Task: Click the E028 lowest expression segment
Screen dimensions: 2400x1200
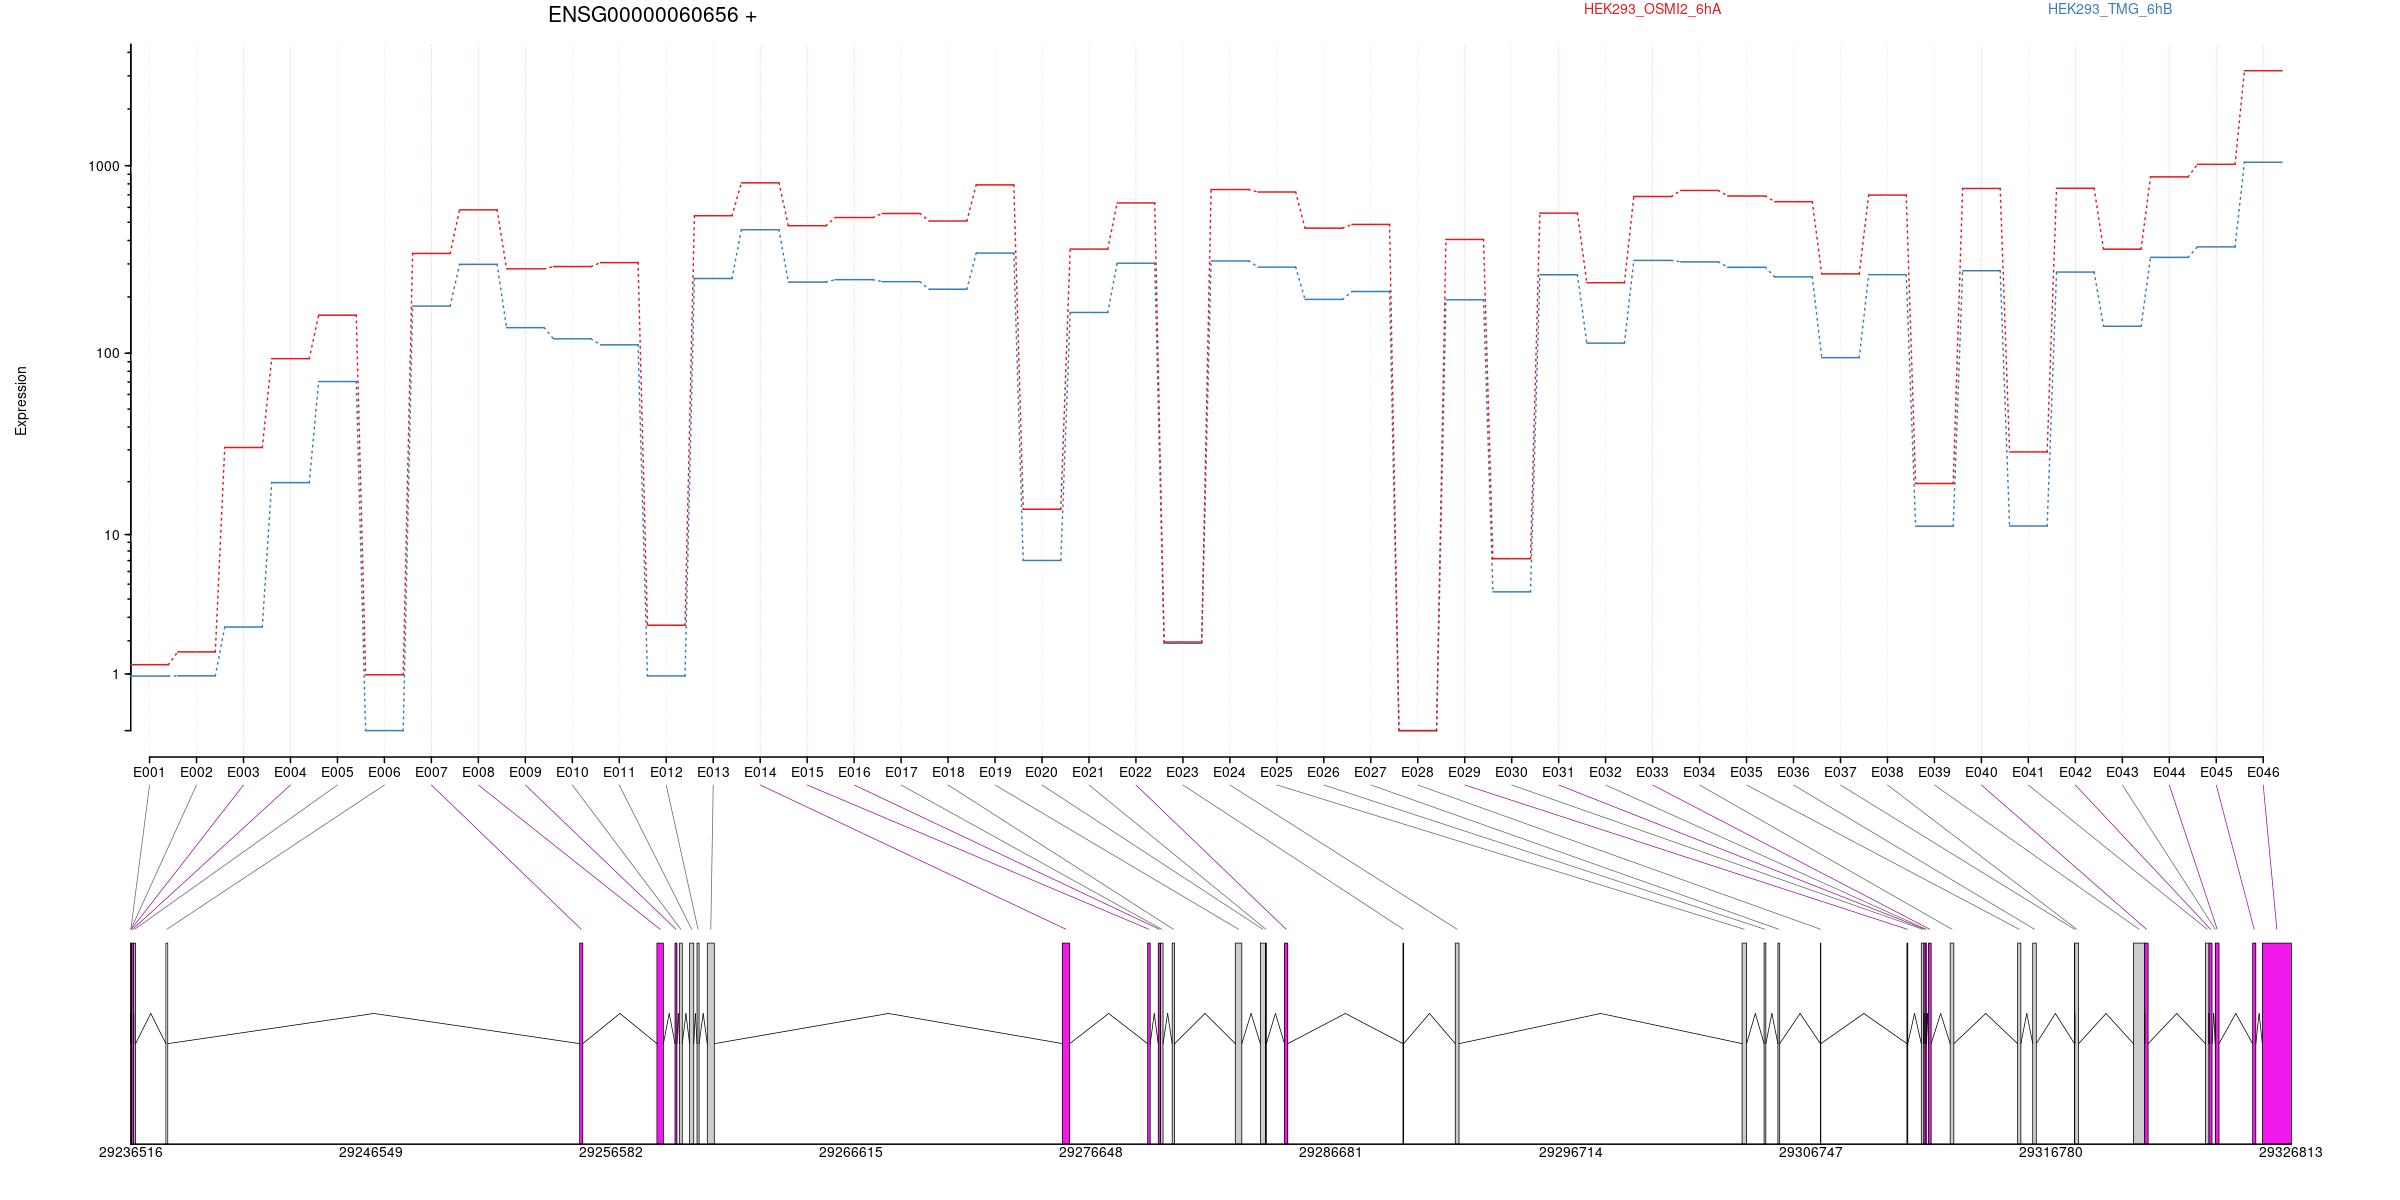Action: [x=1417, y=731]
